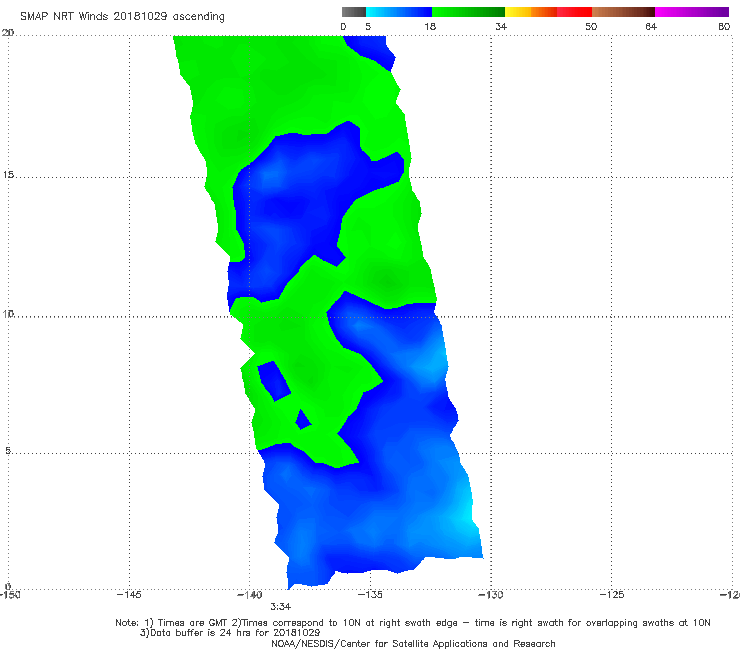Select the magenta-purple segment of the colorbar
The width and height of the screenshot is (740, 650).
click(692, 12)
